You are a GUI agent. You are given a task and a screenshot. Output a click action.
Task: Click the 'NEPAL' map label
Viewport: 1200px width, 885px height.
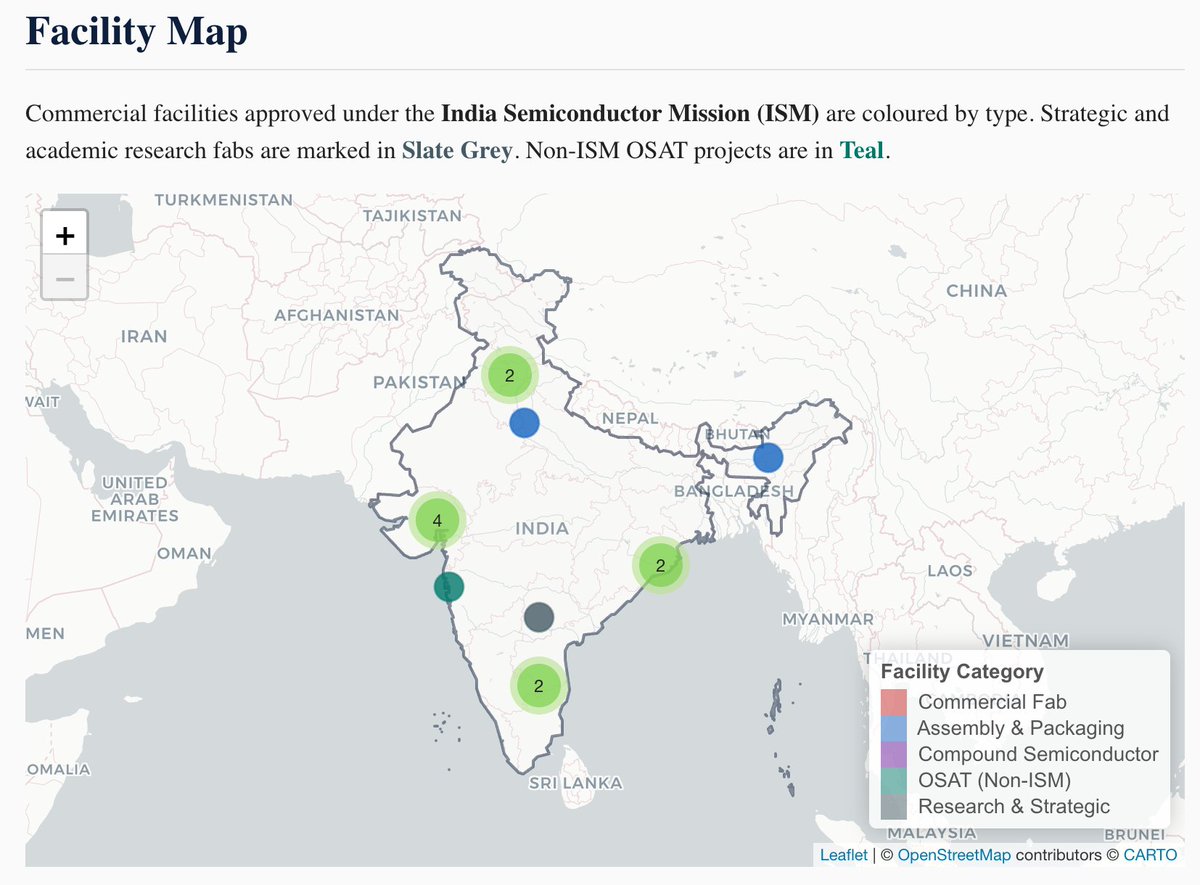pyautogui.click(x=630, y=418)
